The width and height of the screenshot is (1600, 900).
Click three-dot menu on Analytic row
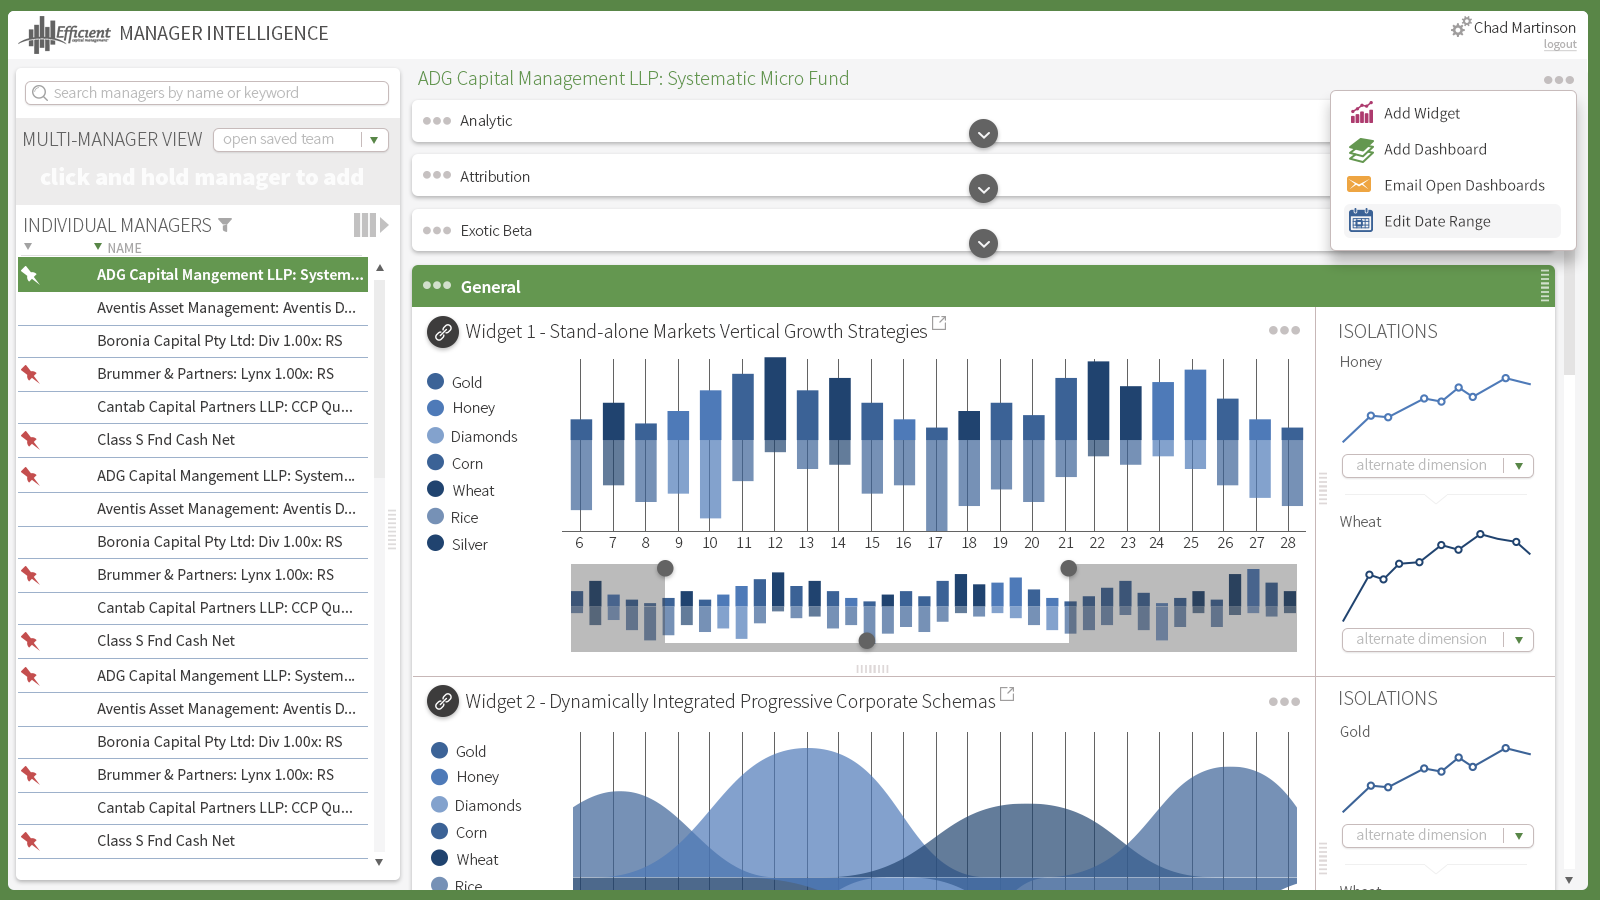(437, 120)
